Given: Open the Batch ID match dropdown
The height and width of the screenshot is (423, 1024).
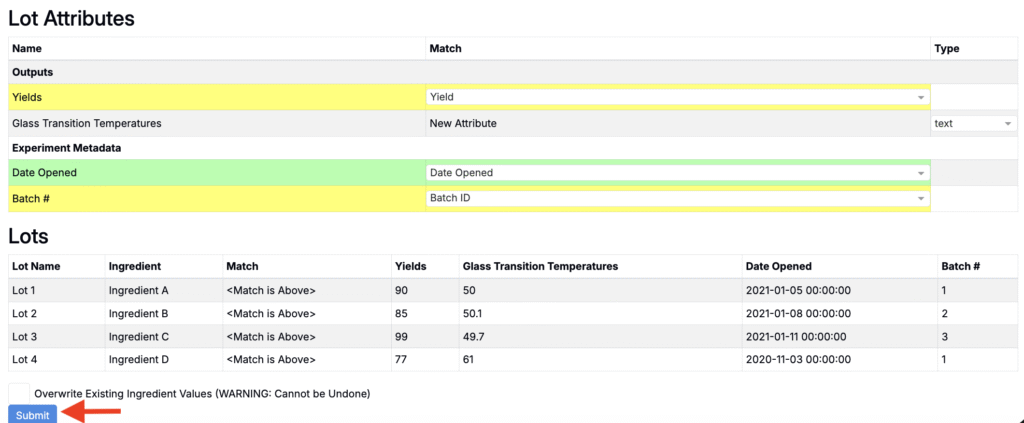Looking at the screenshot, I should (677, 199).
